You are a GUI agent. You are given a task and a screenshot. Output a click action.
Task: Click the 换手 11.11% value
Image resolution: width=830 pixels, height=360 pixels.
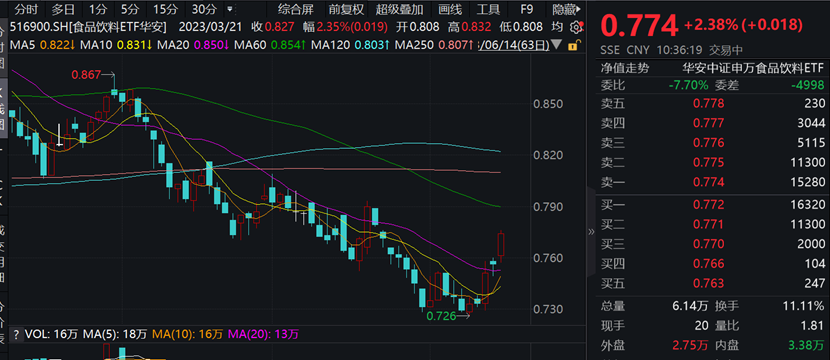pyautogui.click(x=804, y=306)
